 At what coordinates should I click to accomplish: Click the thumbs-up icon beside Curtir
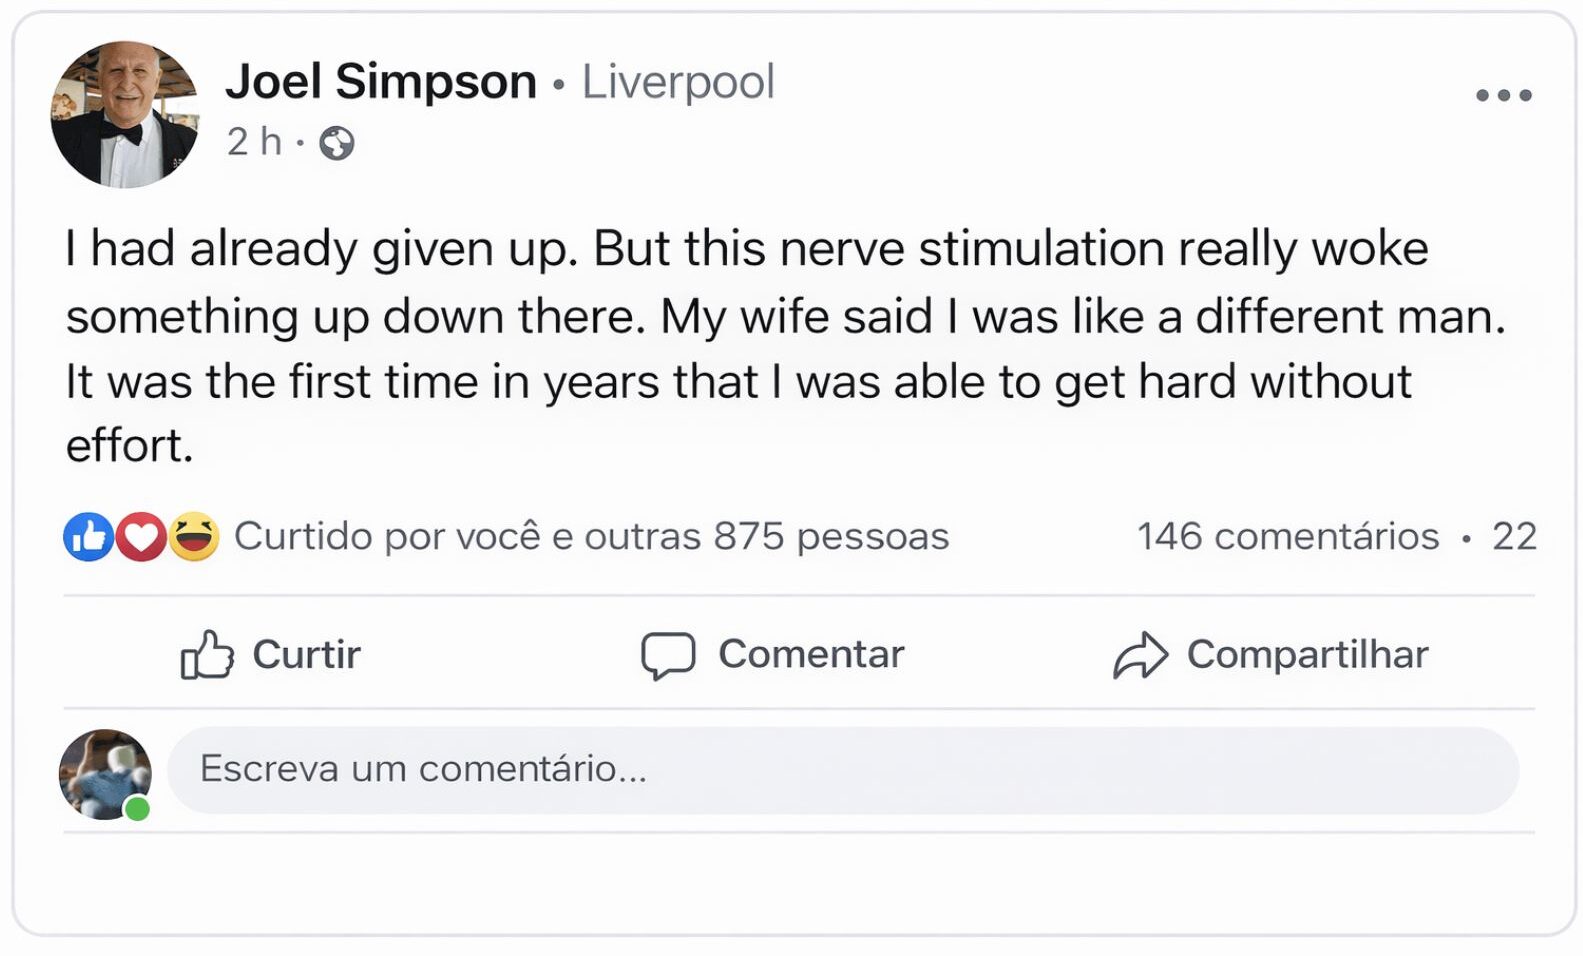pos(206,655)
